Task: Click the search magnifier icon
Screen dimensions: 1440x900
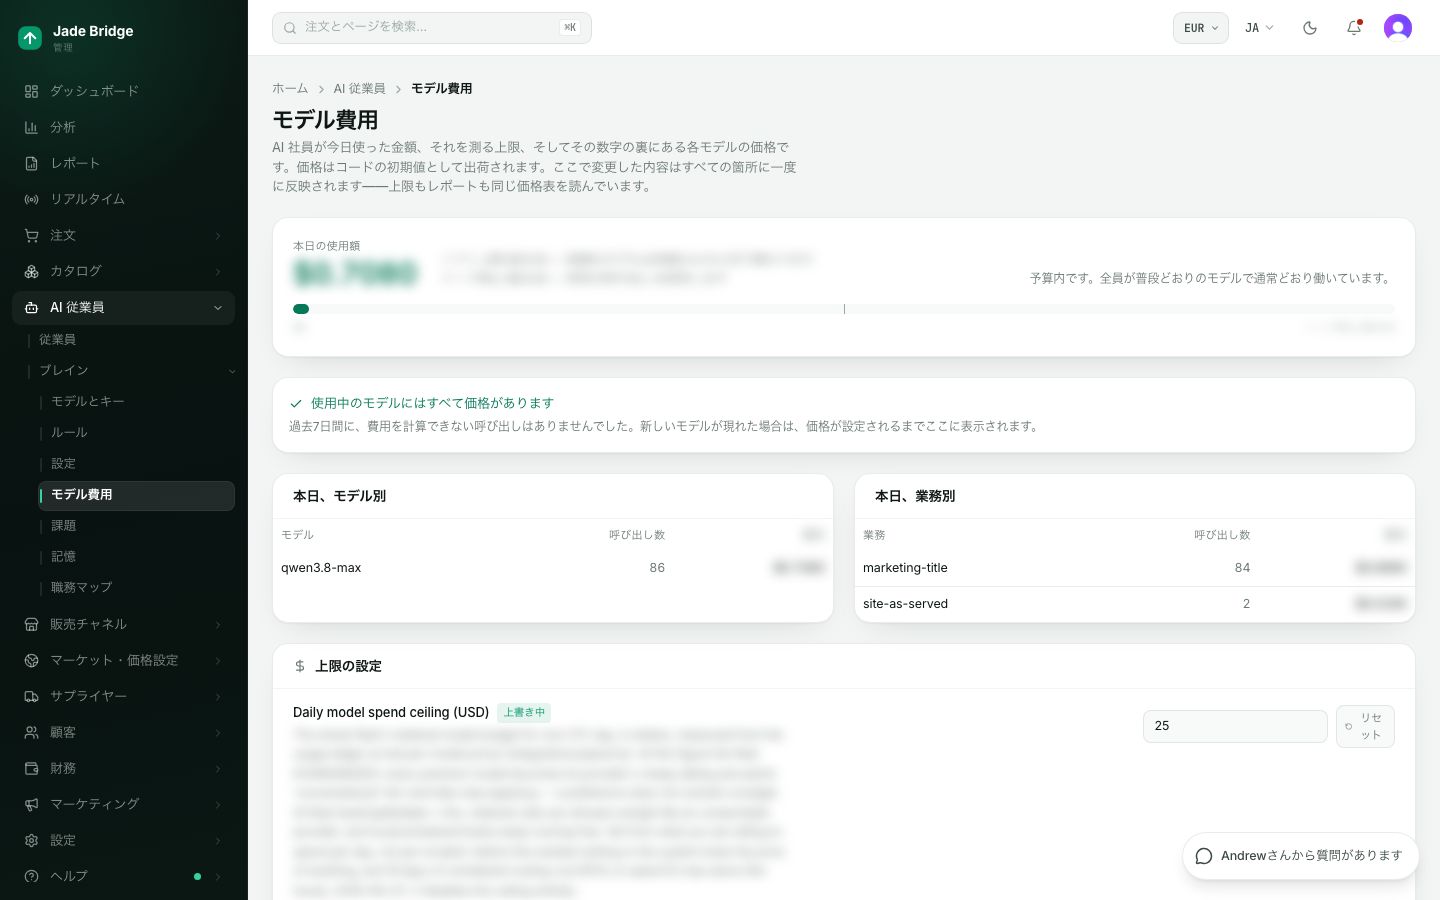Action: click(x=290, y=28)
